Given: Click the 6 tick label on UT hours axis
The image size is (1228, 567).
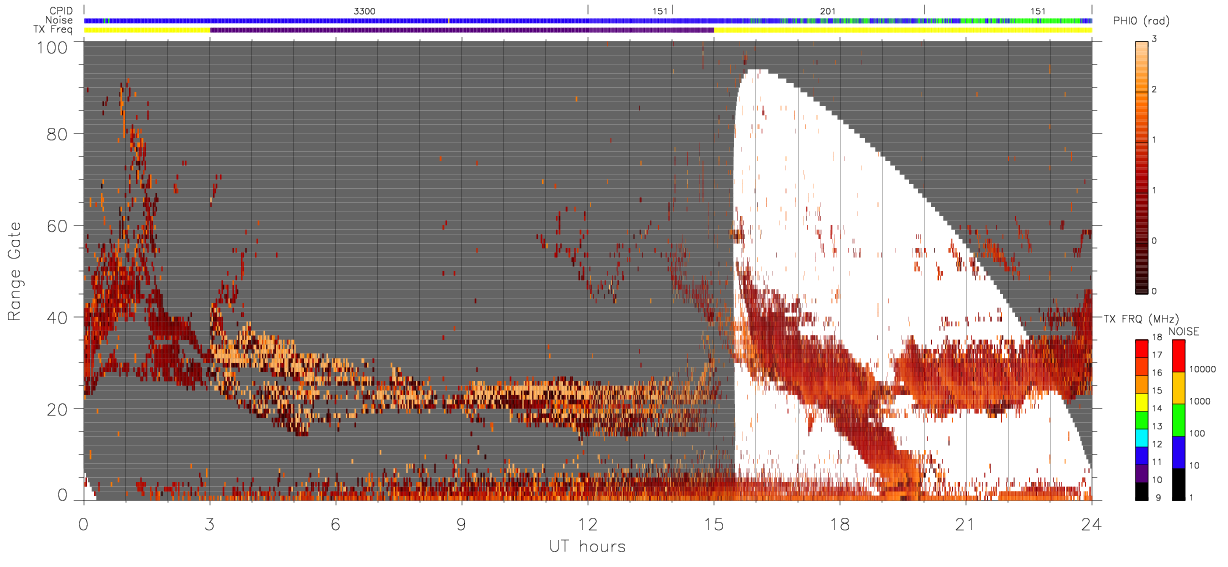Looking at the screenshot, I should 335,522.
